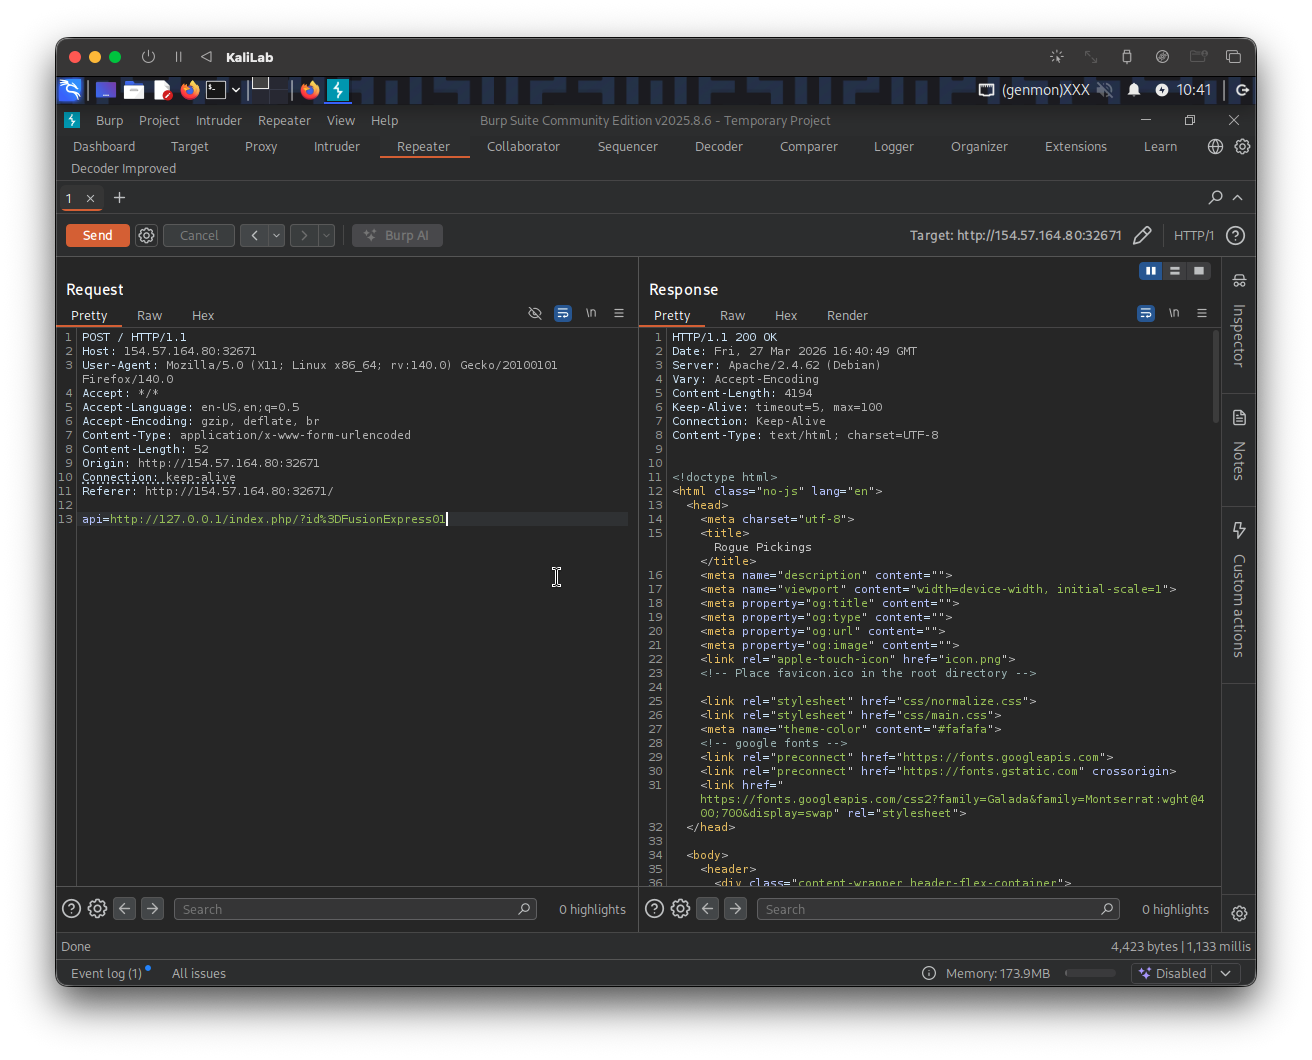This screenshot has height=1060, width=1312.
Task: Toggle show newline characters in Request
Action: [591, 314]
